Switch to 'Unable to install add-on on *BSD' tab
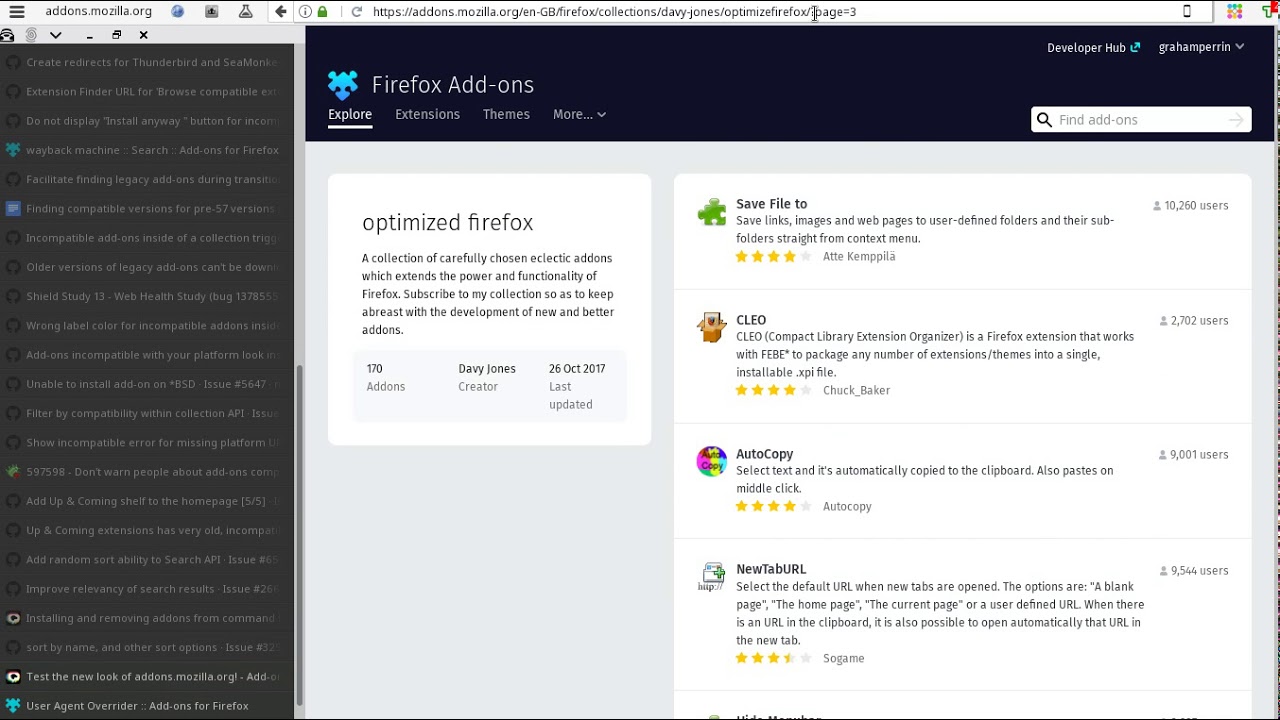This screenshot has width=1280, height=720. pos(146,384)
